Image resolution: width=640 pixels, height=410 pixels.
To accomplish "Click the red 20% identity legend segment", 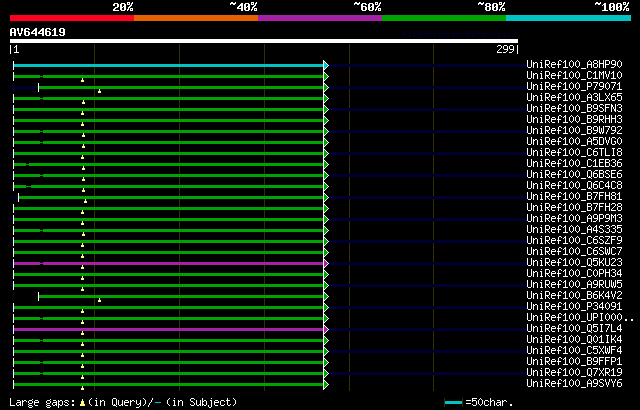I will [72, 18].
